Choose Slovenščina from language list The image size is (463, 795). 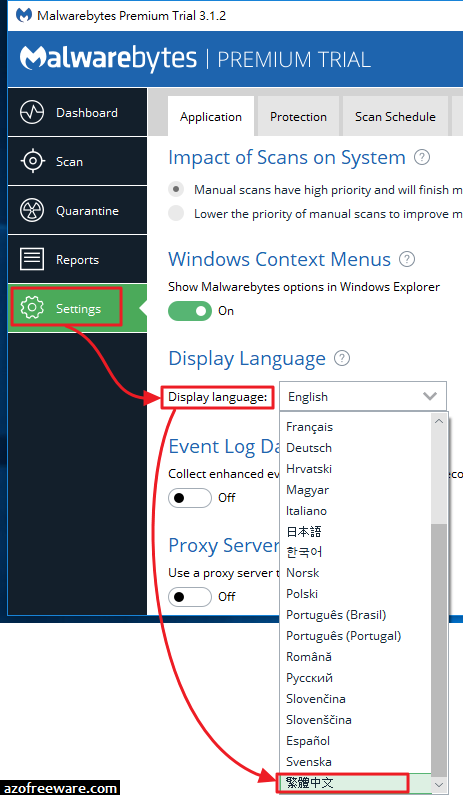click(x=355, y=719)
